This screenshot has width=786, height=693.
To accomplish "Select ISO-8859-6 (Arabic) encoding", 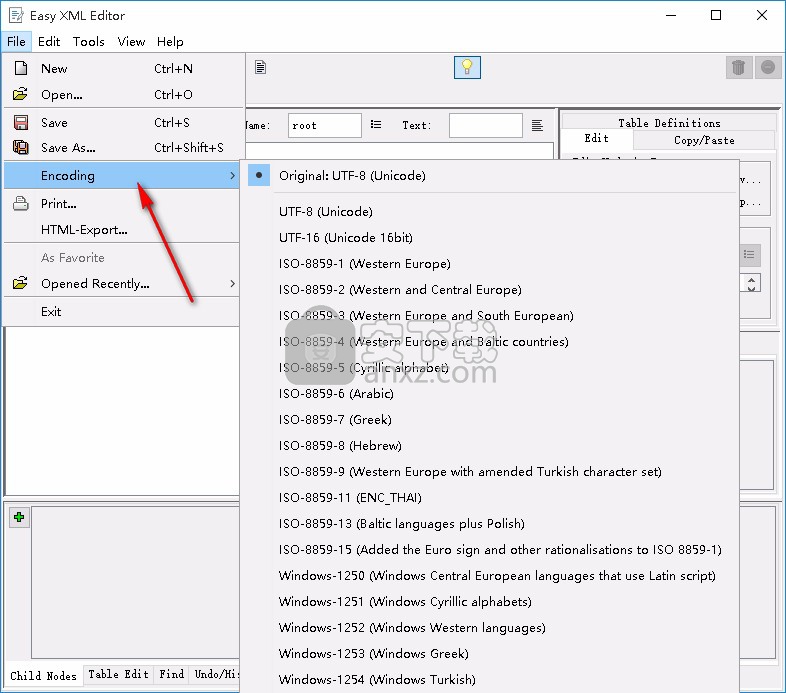I will (x=493, y=394).
